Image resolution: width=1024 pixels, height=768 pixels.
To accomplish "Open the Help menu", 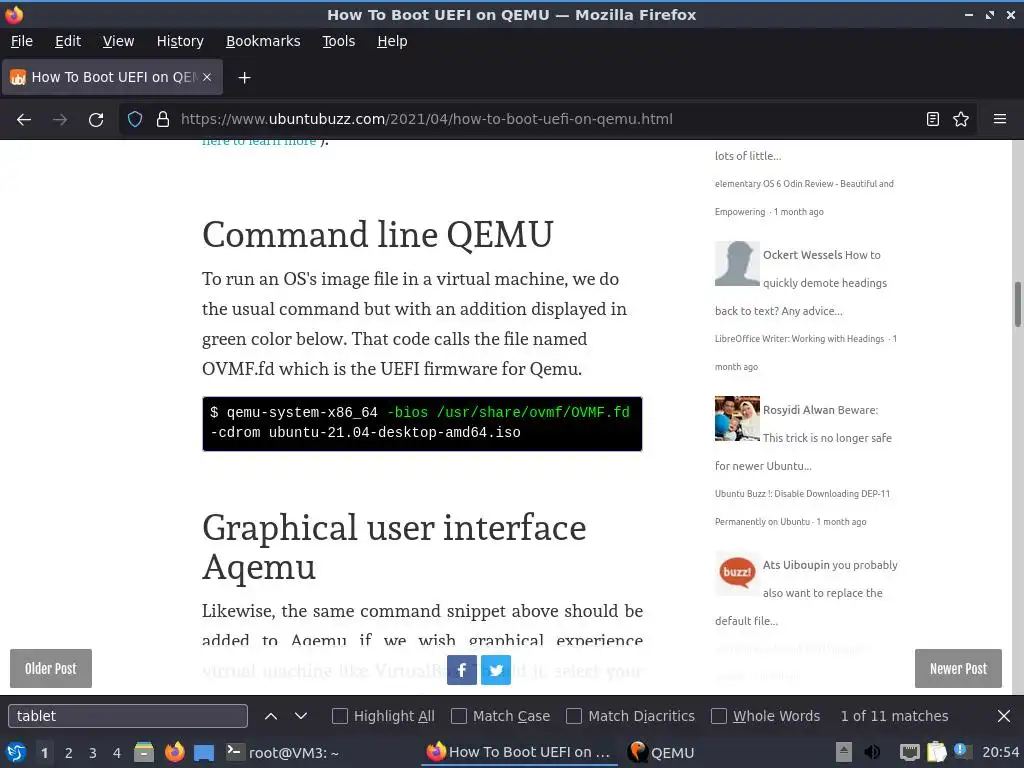I will pos(392,41).
